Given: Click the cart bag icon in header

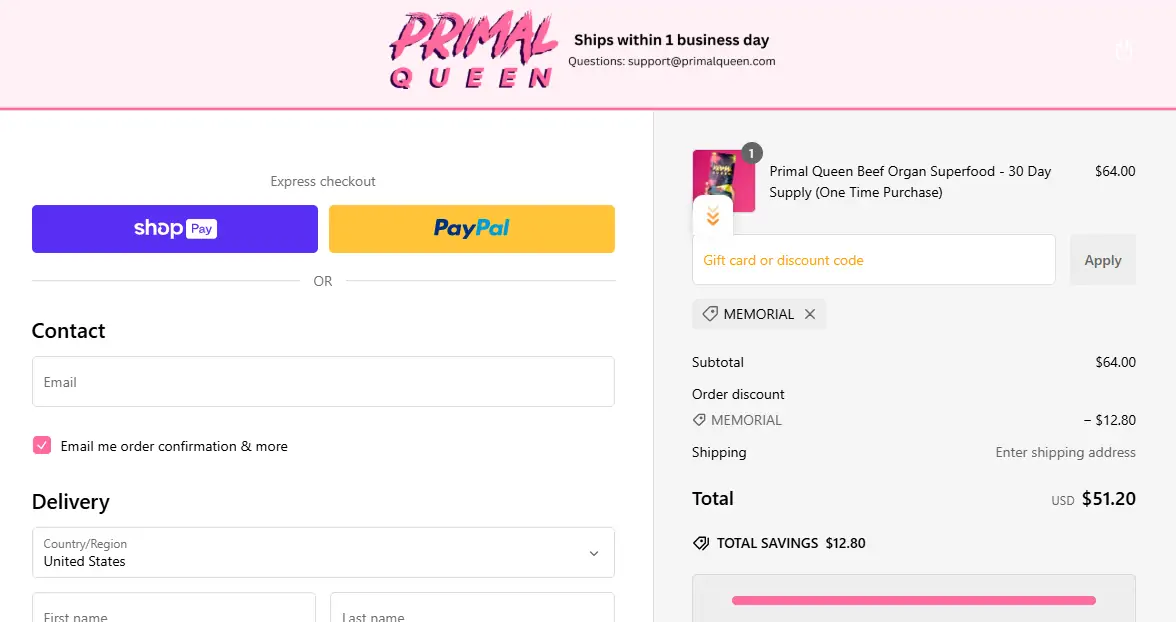Looking at the screenshot, I should tap(1125, 49).
